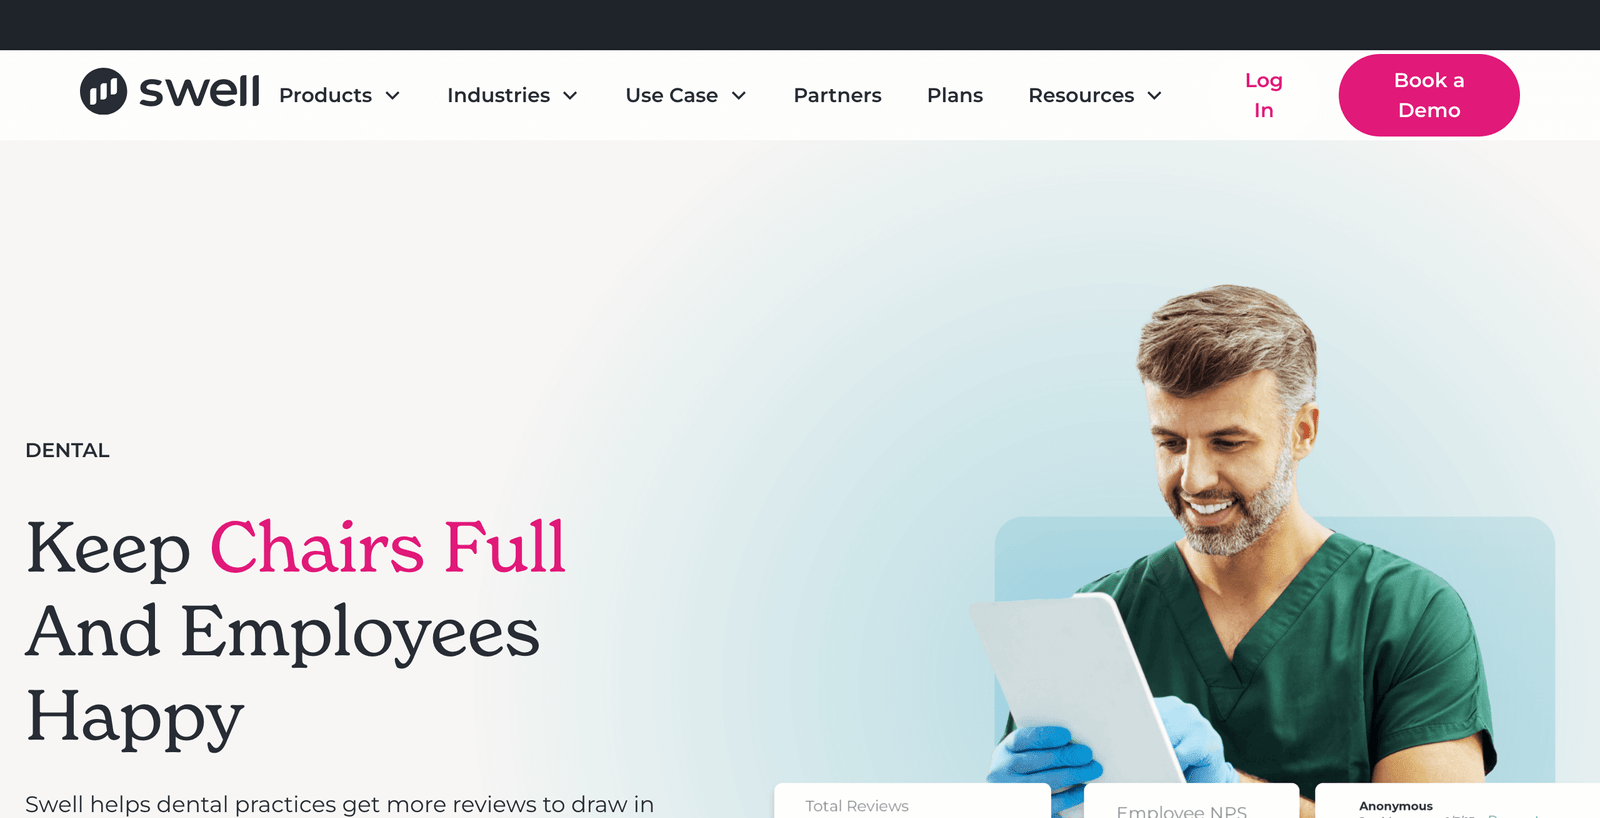Click the Log In link
This screenshot has width=1600, height=818.
coord(1264,95)
